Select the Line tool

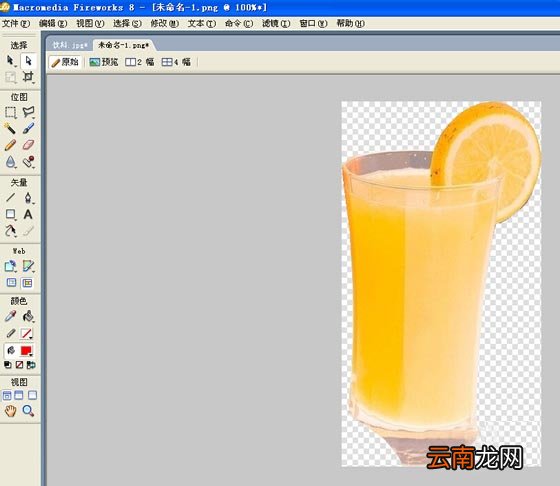pos(10,197)
